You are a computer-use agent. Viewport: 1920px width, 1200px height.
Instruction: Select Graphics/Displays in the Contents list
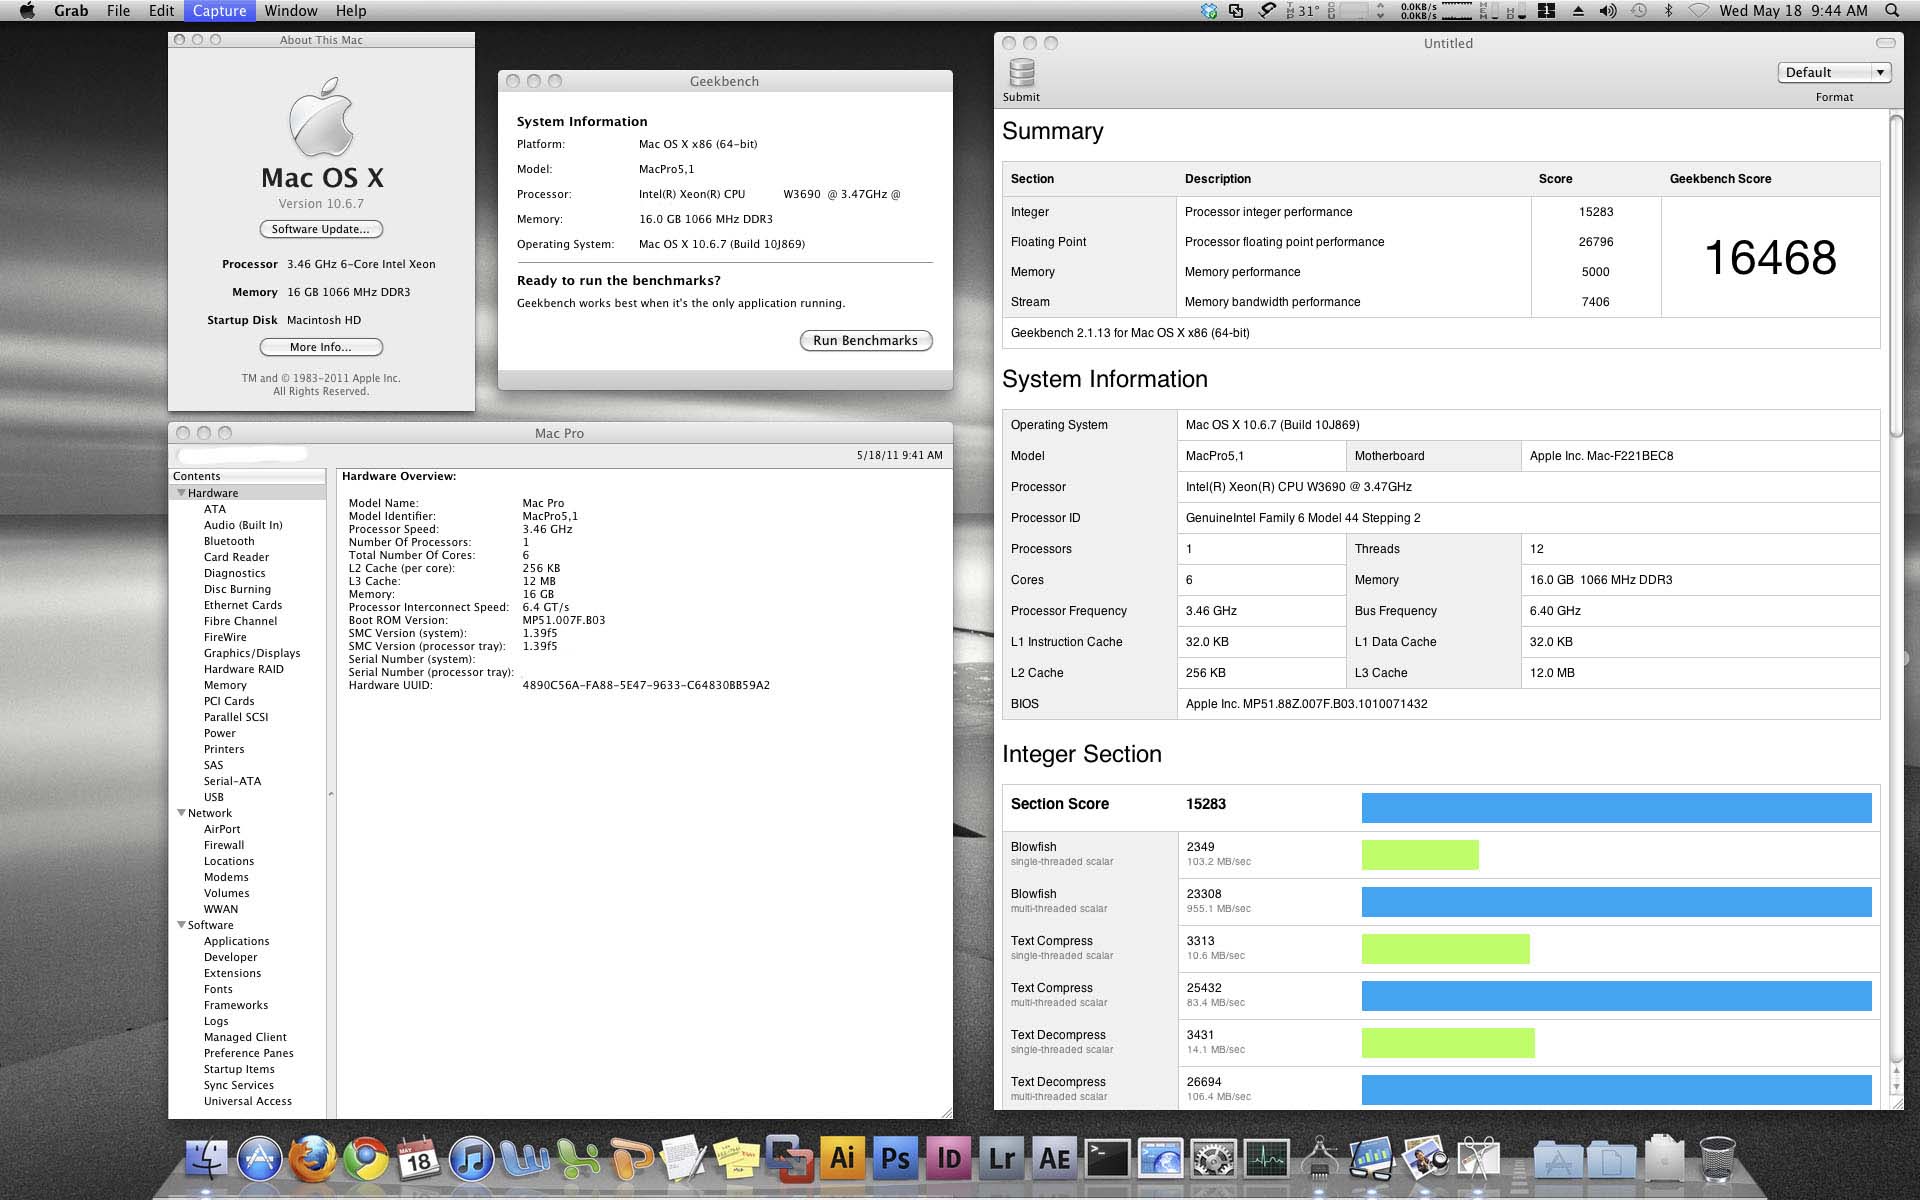[x=252, y=653]
